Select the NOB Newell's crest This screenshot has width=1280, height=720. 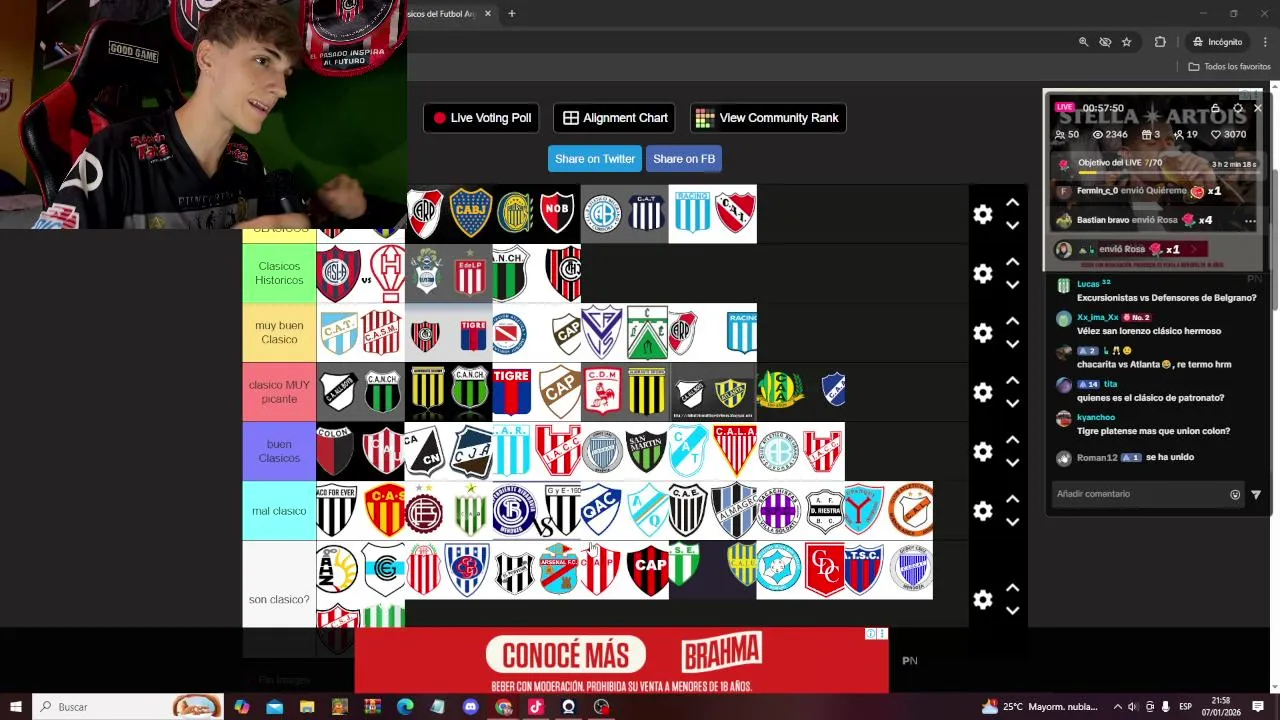557,213
